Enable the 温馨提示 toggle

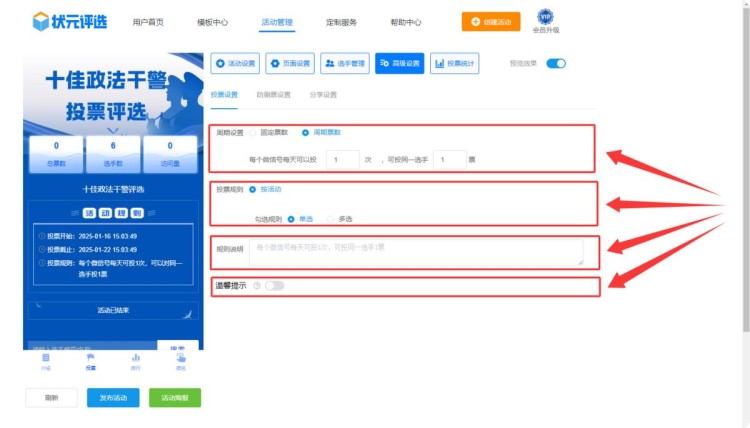(x=274, y=286)
